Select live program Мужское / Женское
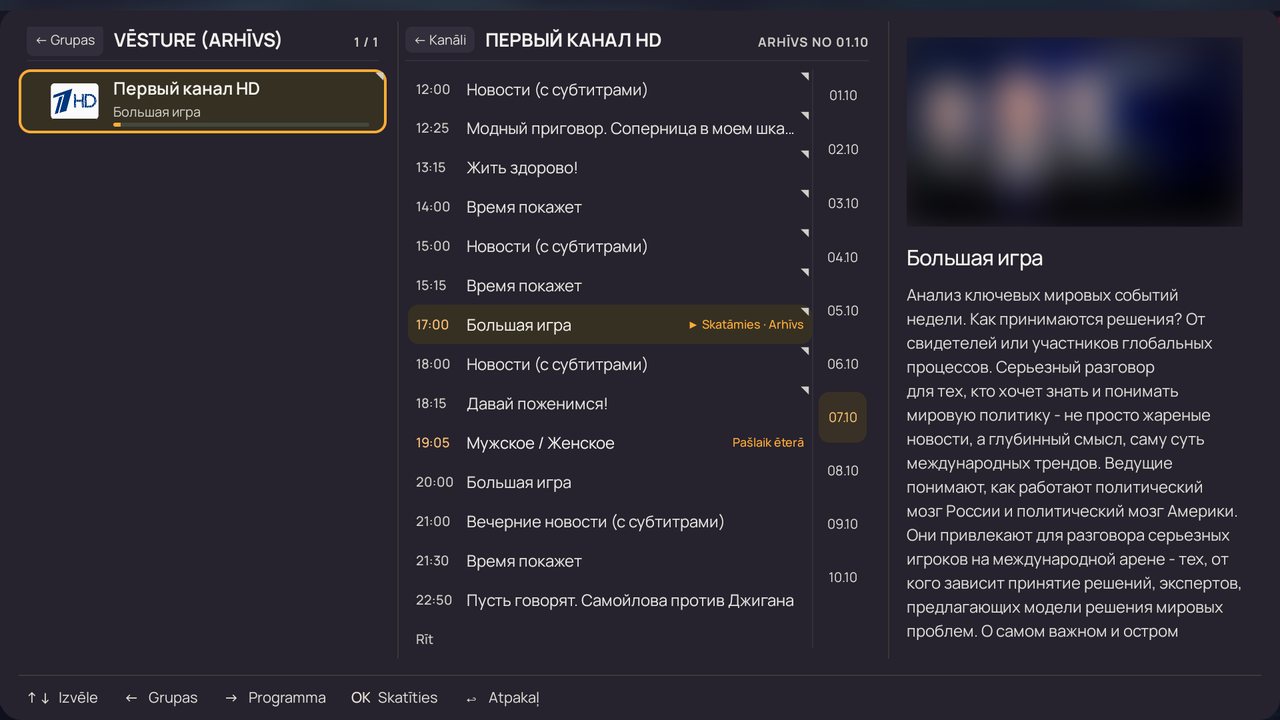 [610, 443]
